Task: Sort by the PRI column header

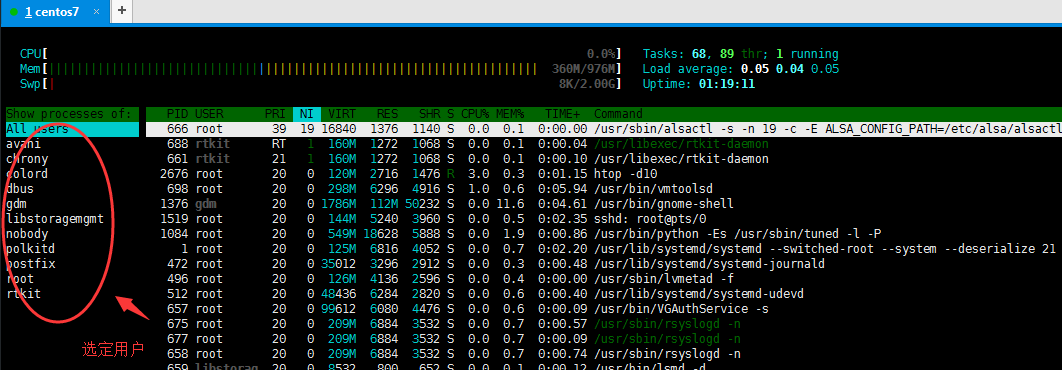Action: (276, 114)
